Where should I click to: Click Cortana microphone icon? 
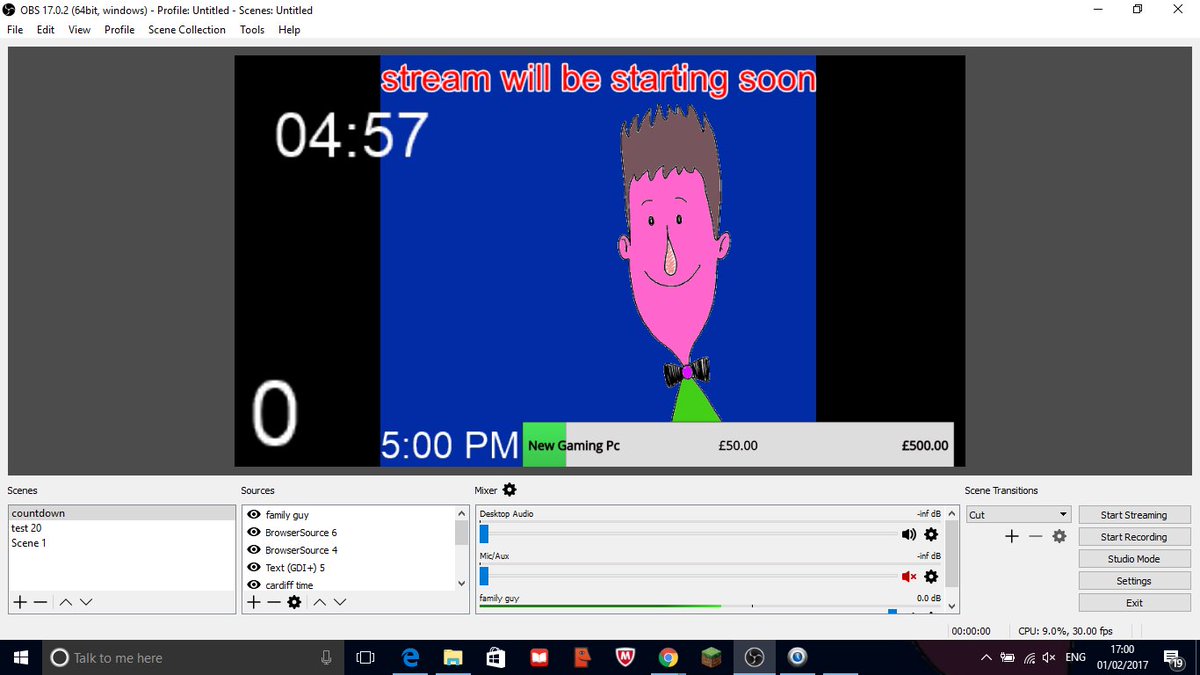pos(326,657)
